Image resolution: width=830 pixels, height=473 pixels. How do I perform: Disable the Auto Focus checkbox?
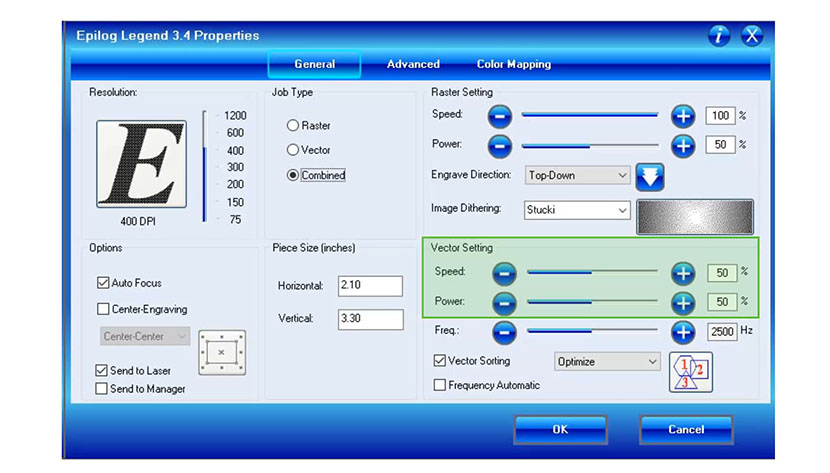click(x=103, y=283)
